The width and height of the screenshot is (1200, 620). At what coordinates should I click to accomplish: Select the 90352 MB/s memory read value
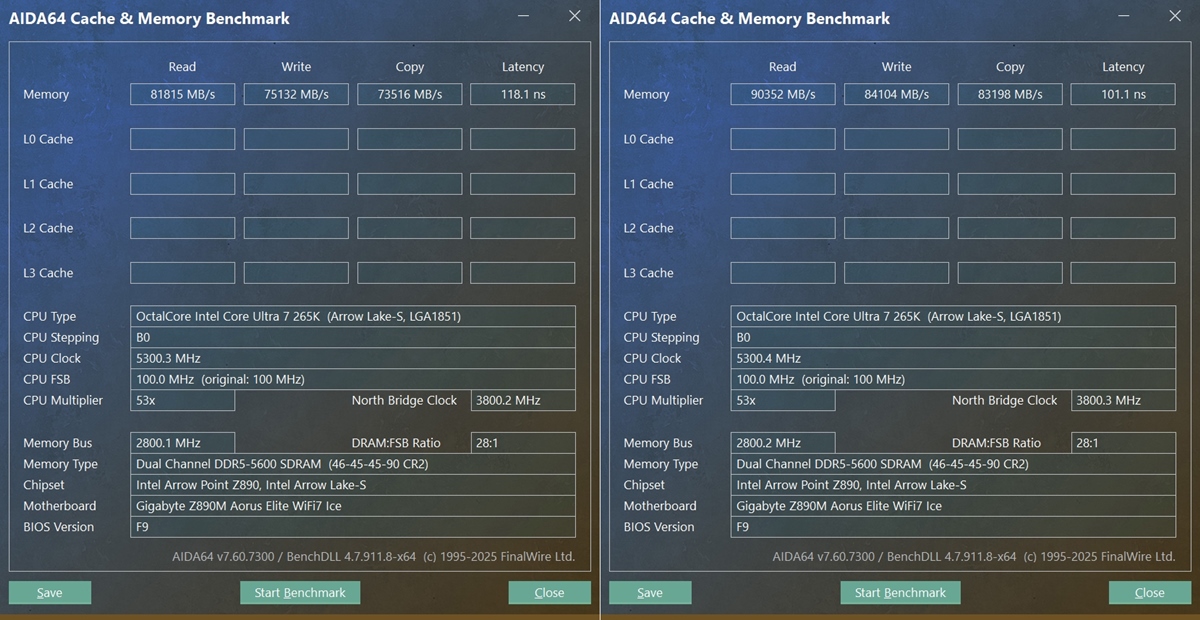pyautogui.click(x=783, y=94)
